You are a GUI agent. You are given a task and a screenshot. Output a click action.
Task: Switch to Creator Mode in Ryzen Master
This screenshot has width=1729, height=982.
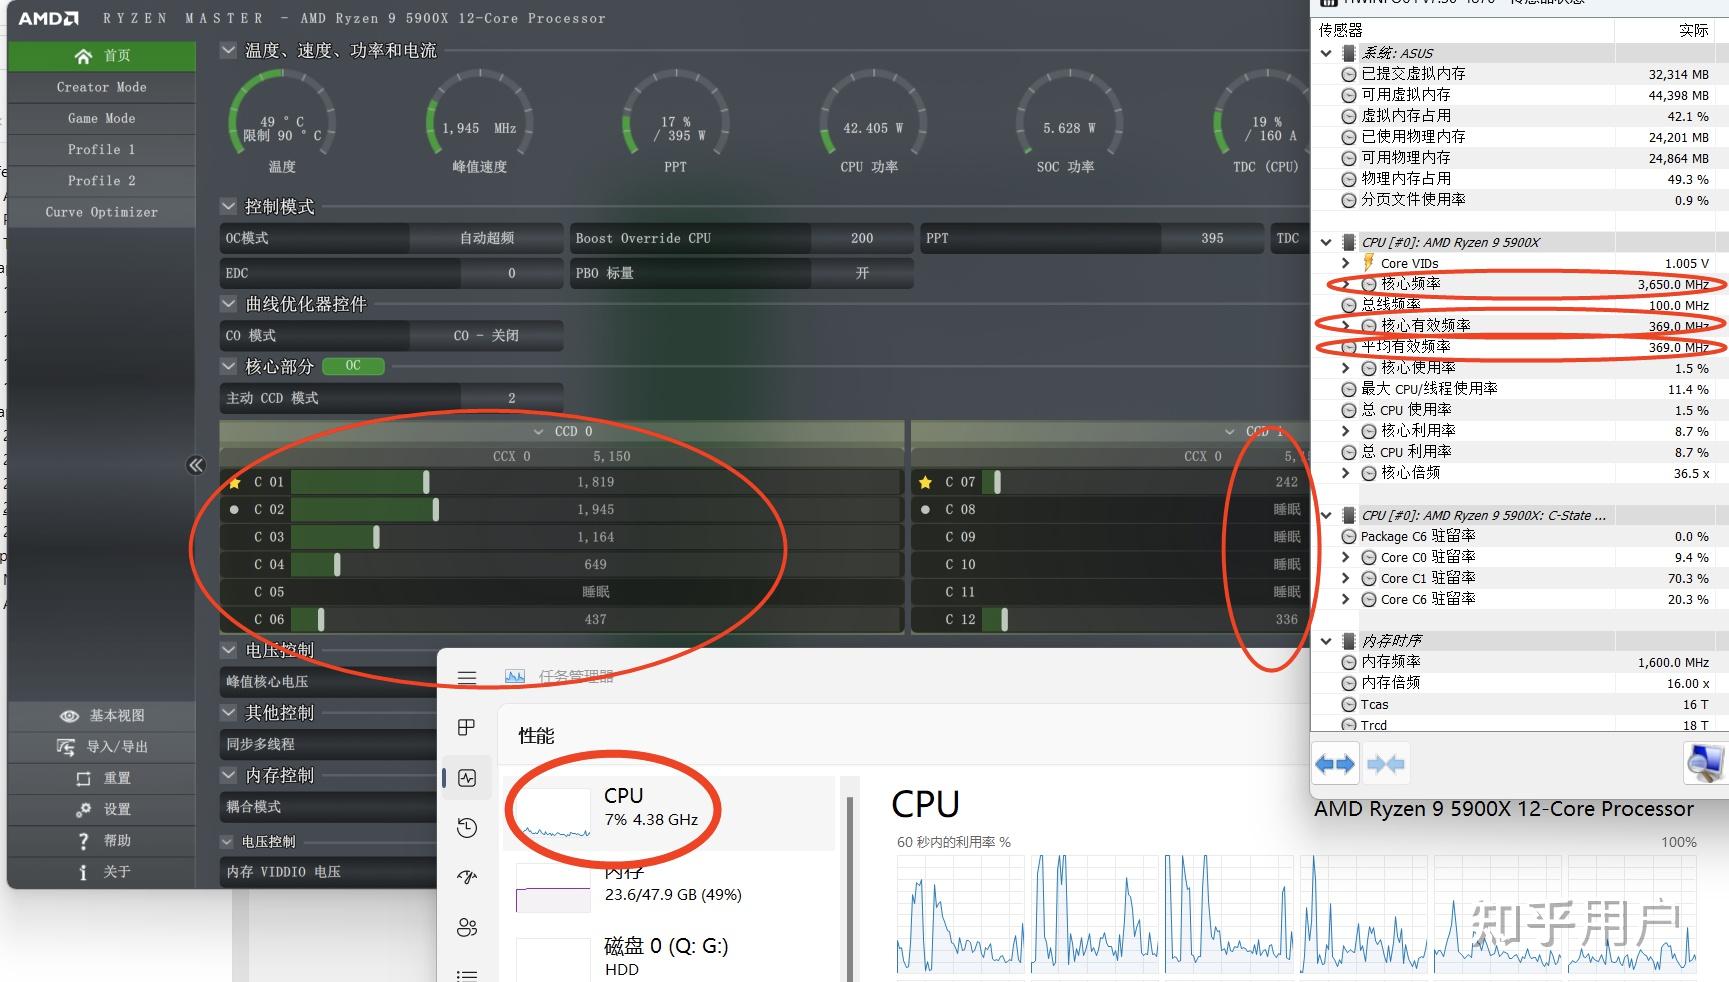(x=101, y=87)
